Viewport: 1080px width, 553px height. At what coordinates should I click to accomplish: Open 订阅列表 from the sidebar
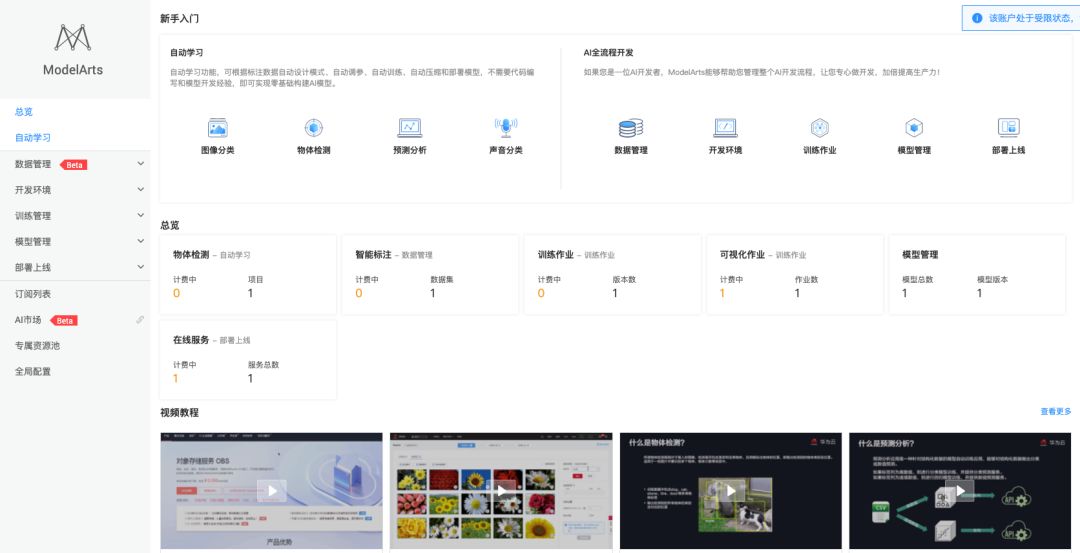coord(33,294)
